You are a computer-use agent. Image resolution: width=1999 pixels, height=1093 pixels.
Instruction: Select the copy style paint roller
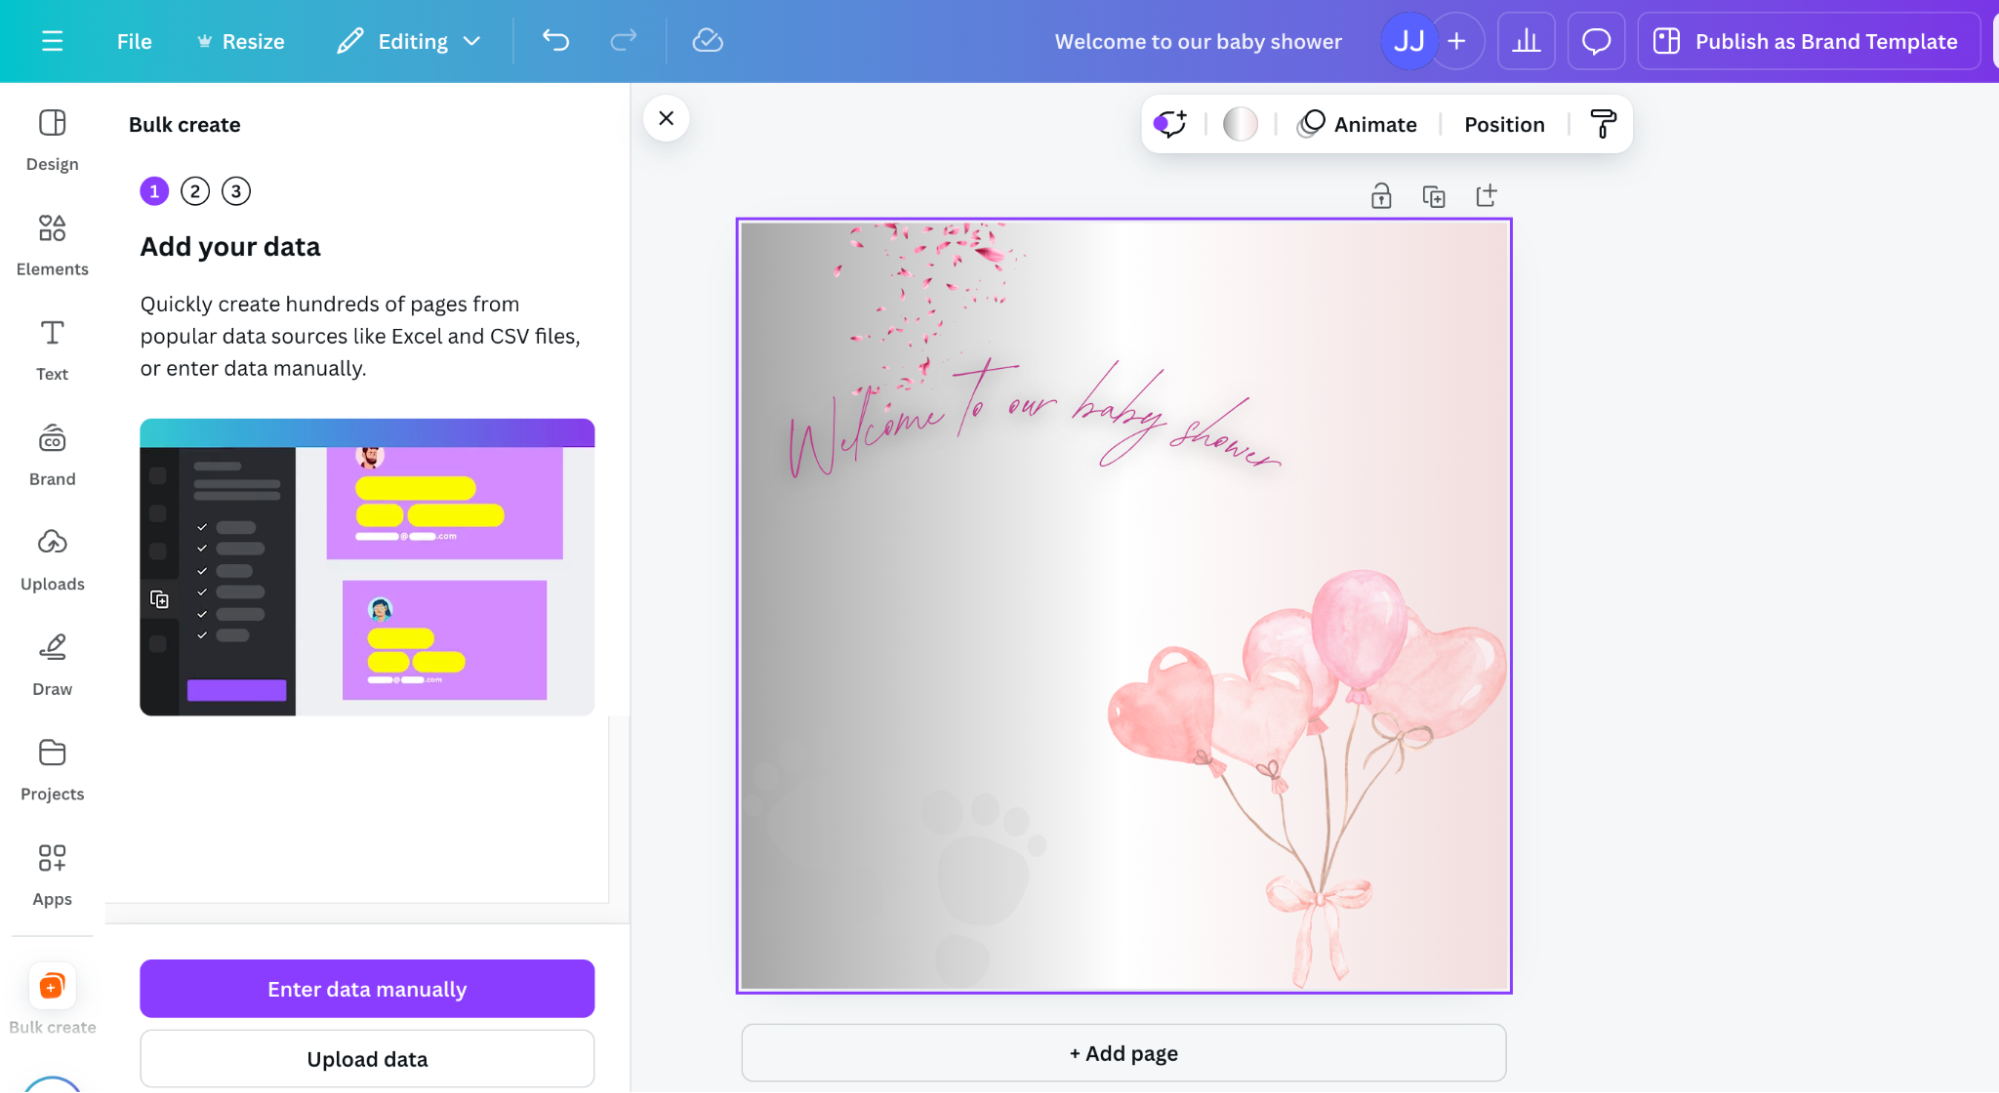point(1603,124)
